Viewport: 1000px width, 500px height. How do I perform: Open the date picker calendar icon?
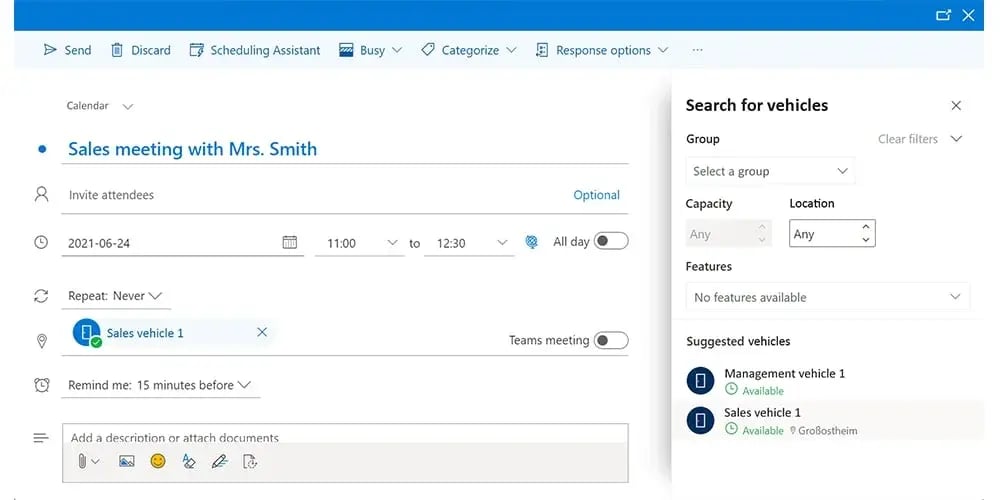pos(290,242)
